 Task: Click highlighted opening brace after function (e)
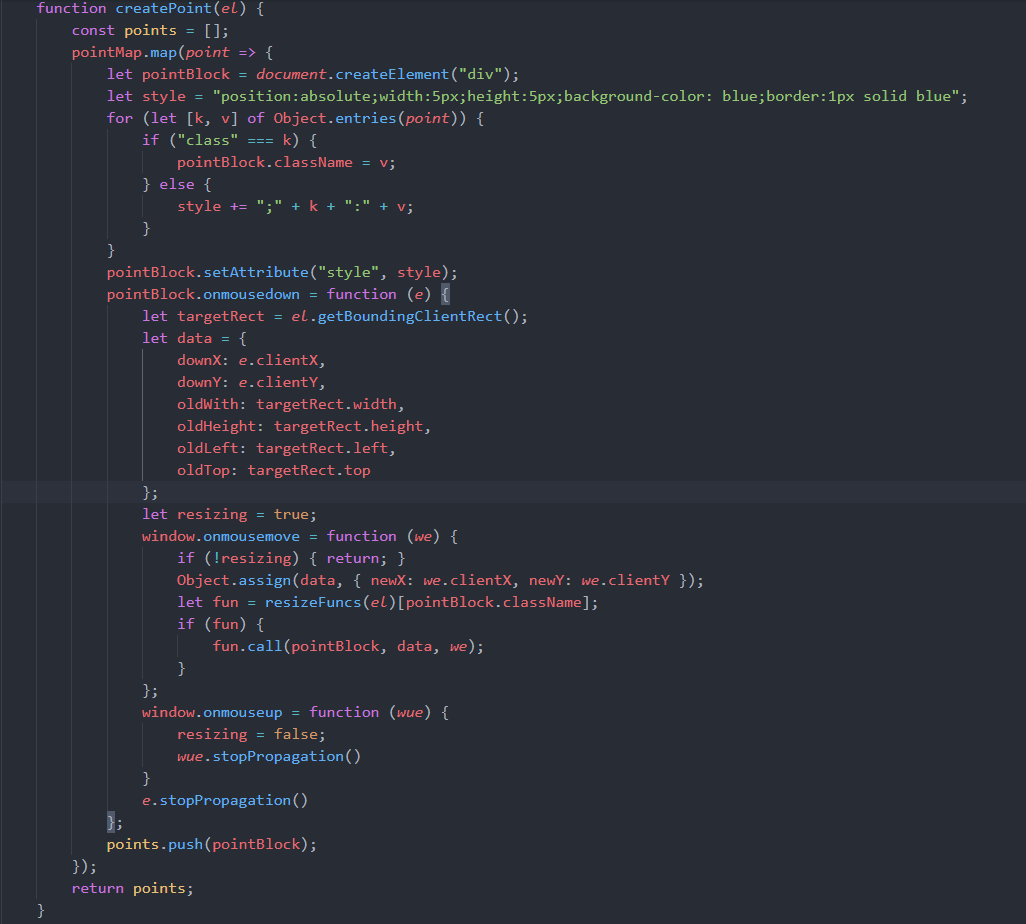coord(445,294)
